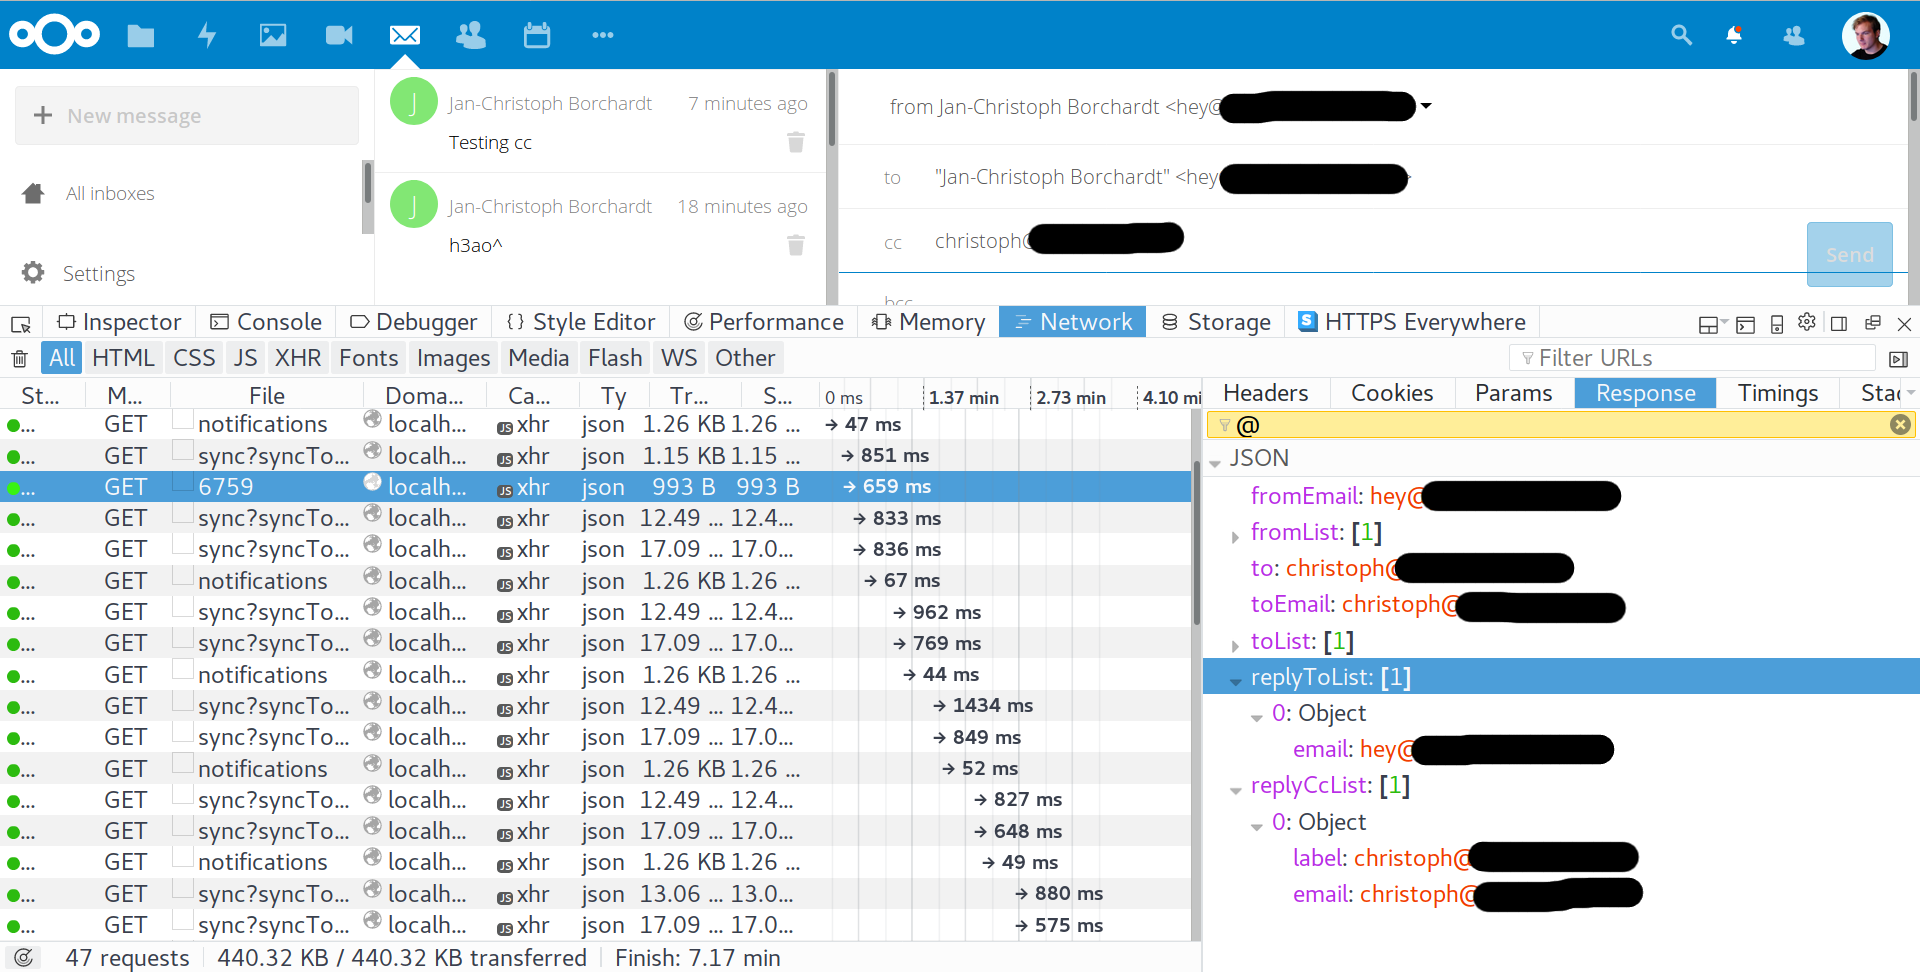Delete the 'Testing cc' email with trash icon
Viewport: 1920px width, 972px height.
click(x=796, y=142)
